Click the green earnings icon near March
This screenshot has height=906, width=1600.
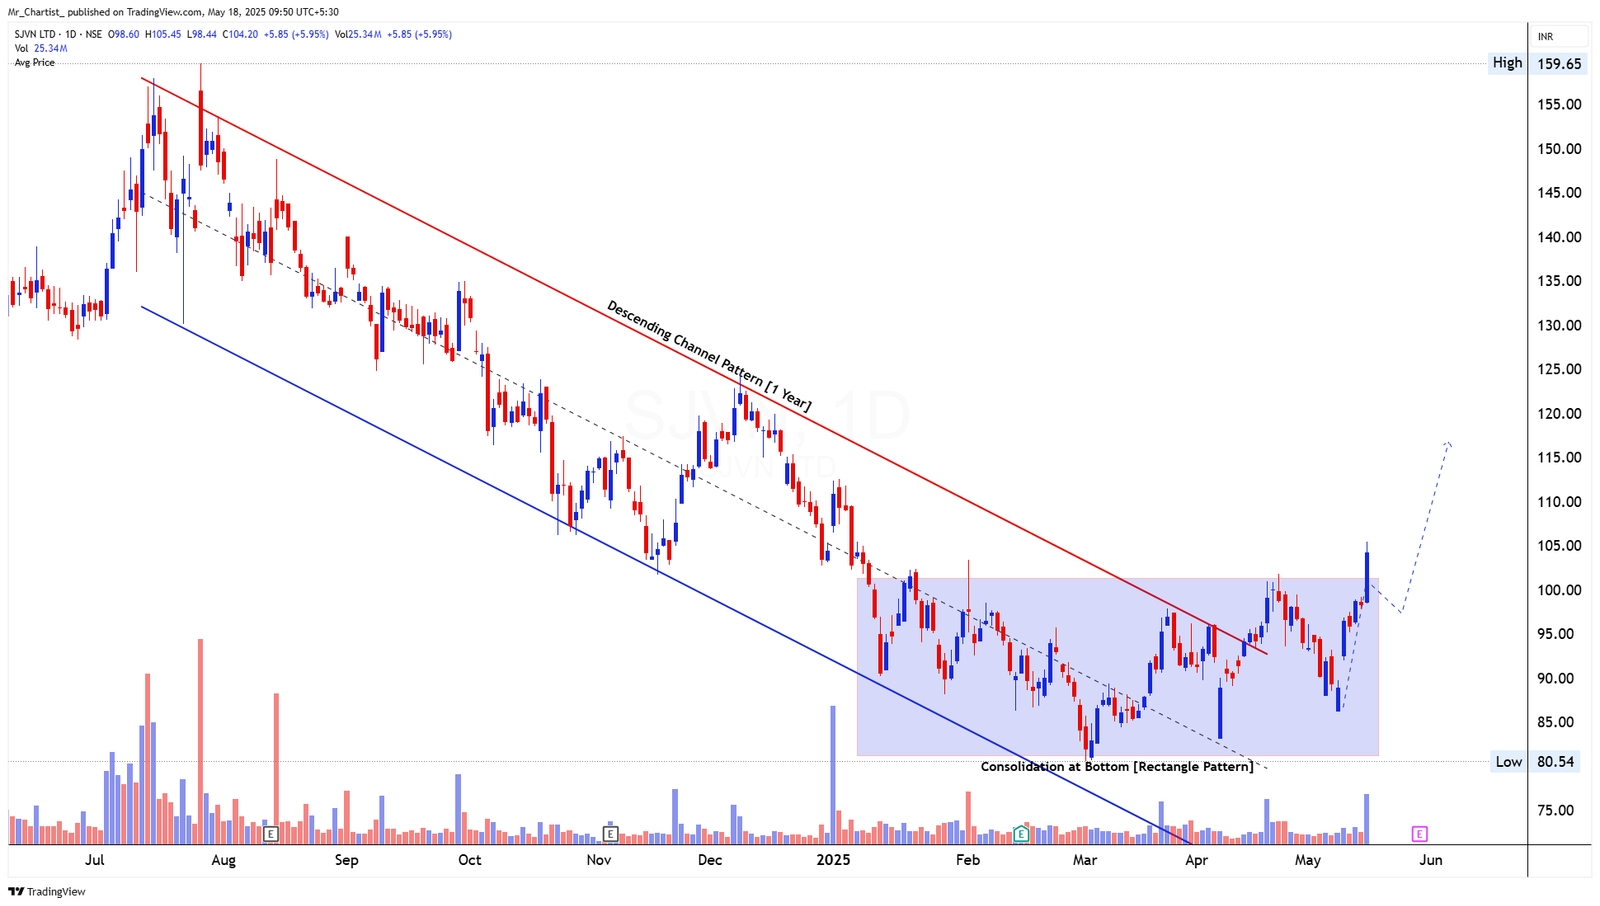tap(1020, 832)
